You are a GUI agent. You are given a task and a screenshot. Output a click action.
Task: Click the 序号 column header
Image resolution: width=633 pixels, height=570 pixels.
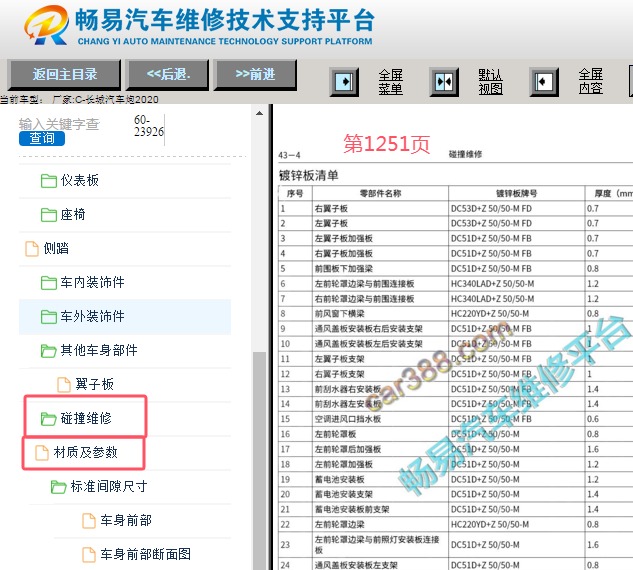(295, 194)
